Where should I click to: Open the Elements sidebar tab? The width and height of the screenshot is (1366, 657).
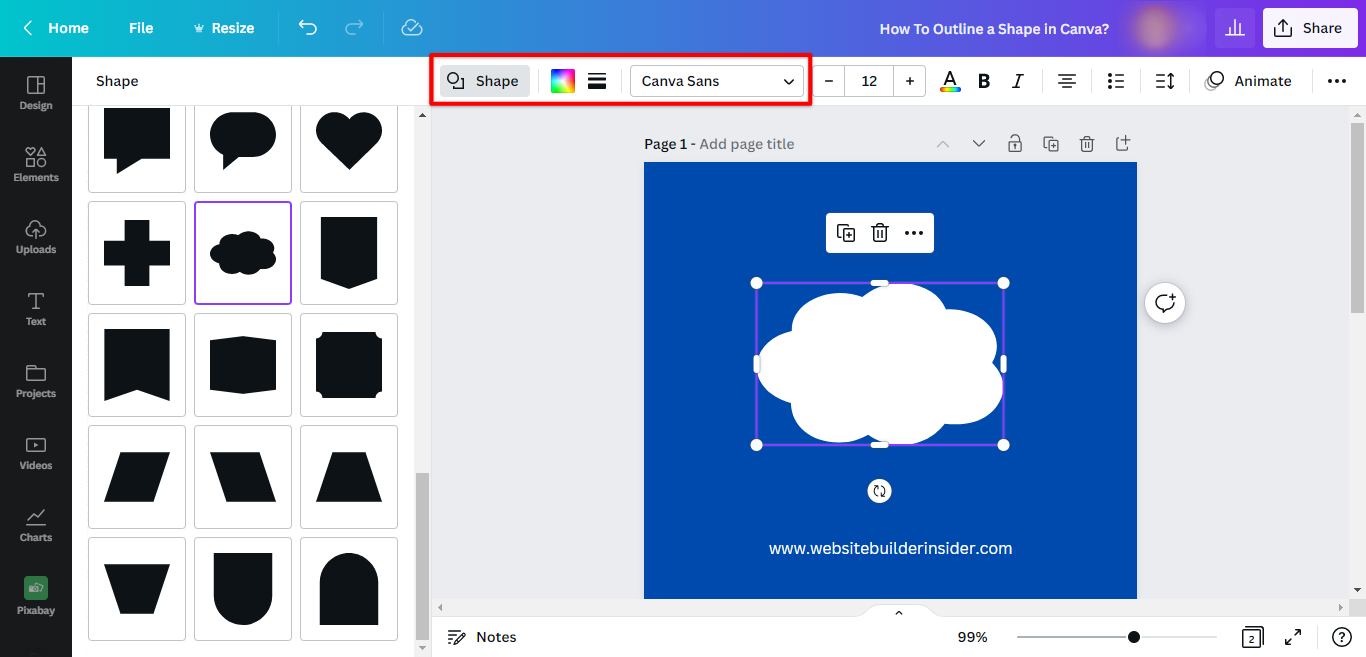[36, 164]
